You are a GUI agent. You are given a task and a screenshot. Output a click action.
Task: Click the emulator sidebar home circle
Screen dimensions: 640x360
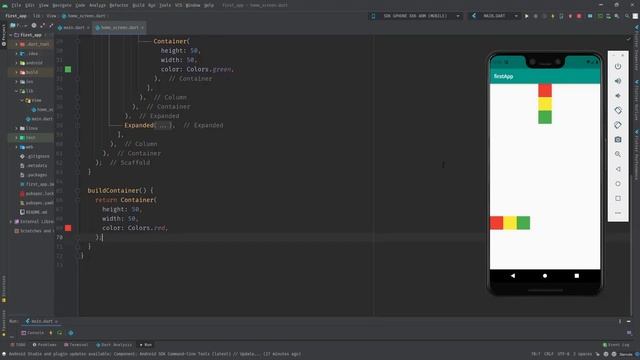[618, 184]
